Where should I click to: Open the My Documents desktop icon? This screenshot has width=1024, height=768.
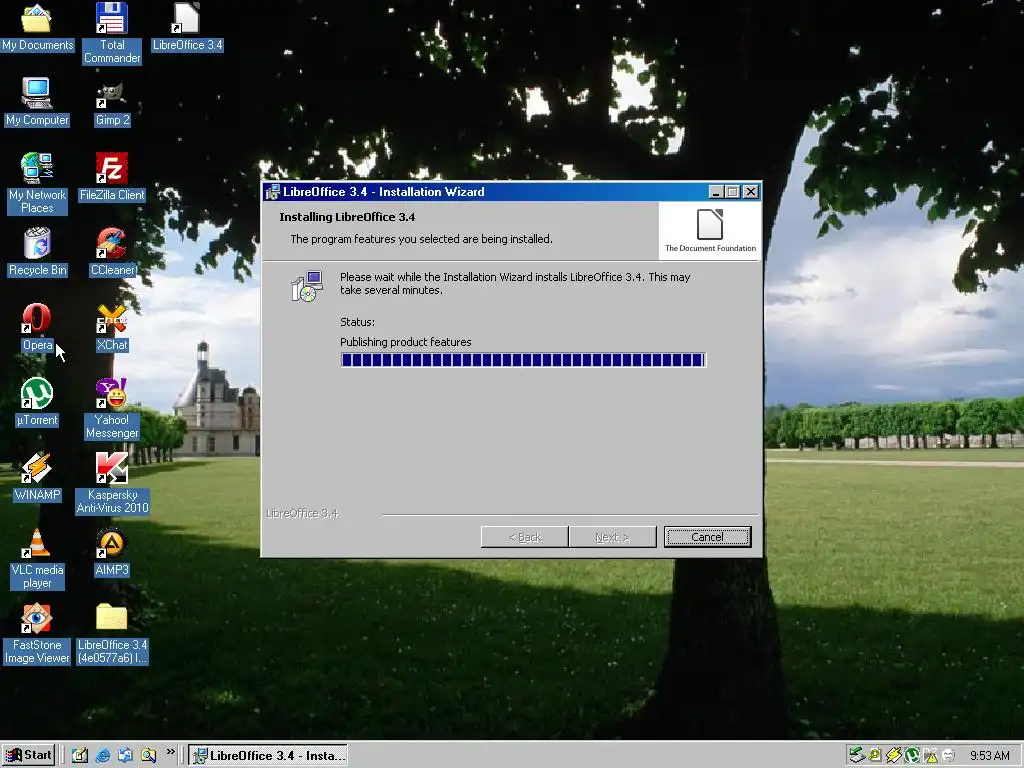[x=37, y=27]
